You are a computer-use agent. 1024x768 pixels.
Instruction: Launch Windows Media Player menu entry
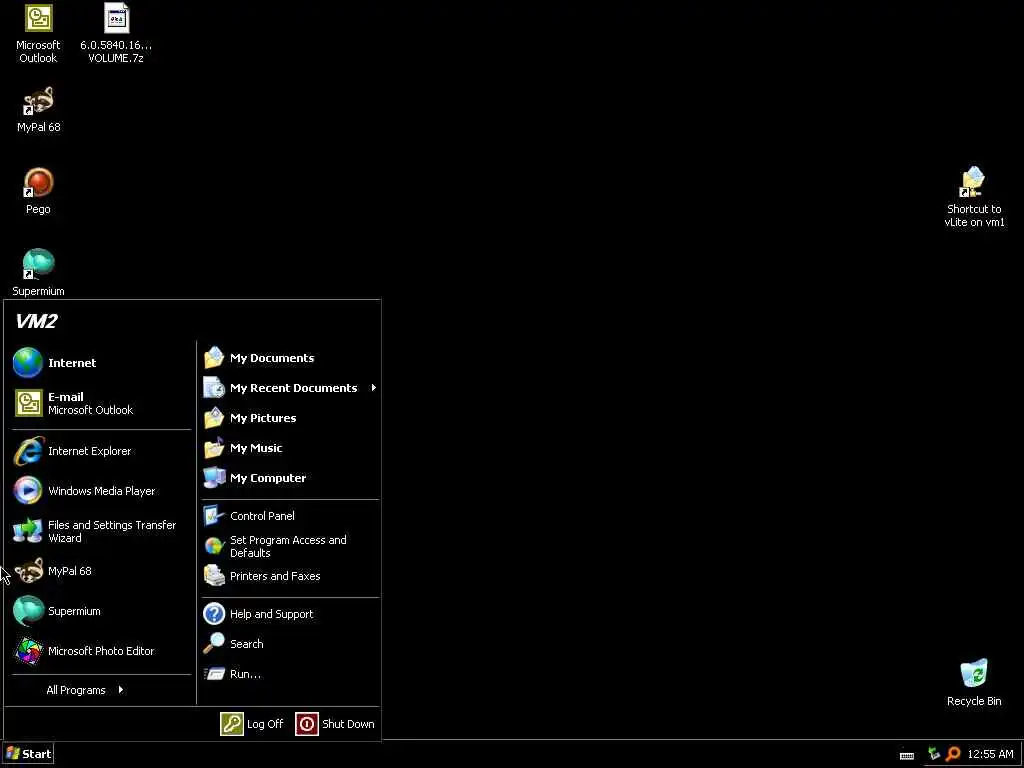pos(102,490)
